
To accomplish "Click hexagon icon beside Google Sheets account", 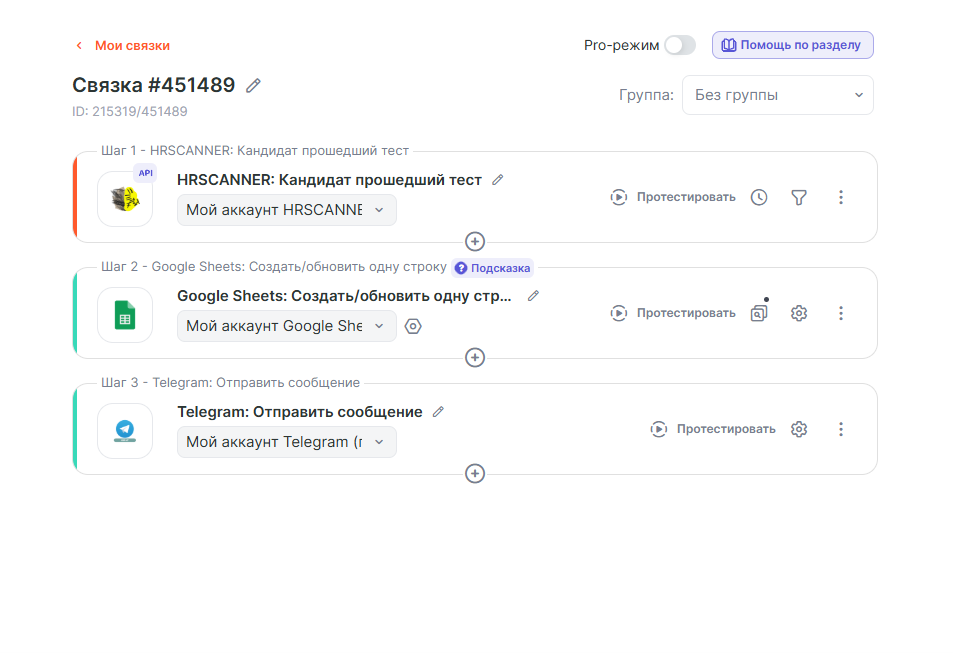I will (413, 326).
